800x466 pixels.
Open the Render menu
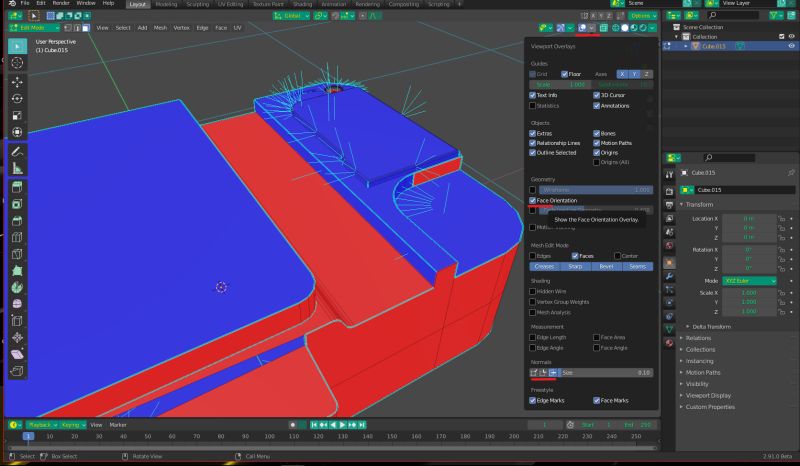click(x=61, y=4)
